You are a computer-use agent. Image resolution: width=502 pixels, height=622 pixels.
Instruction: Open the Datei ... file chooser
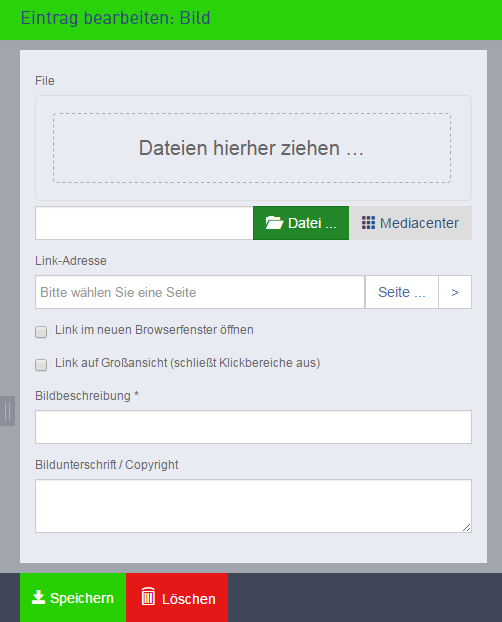(x=301, y=223)
